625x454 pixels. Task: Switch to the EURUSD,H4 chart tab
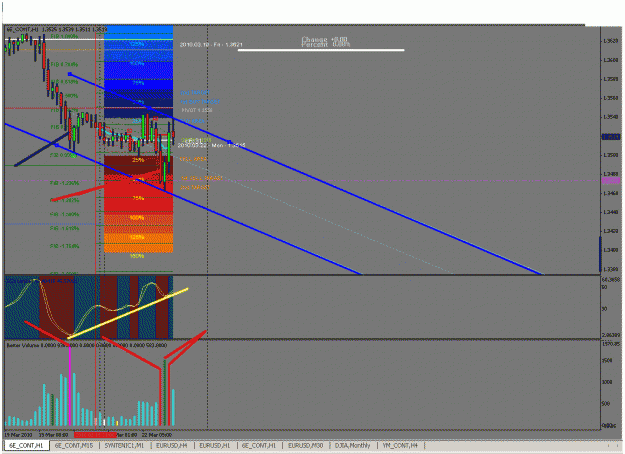(172, 446)
